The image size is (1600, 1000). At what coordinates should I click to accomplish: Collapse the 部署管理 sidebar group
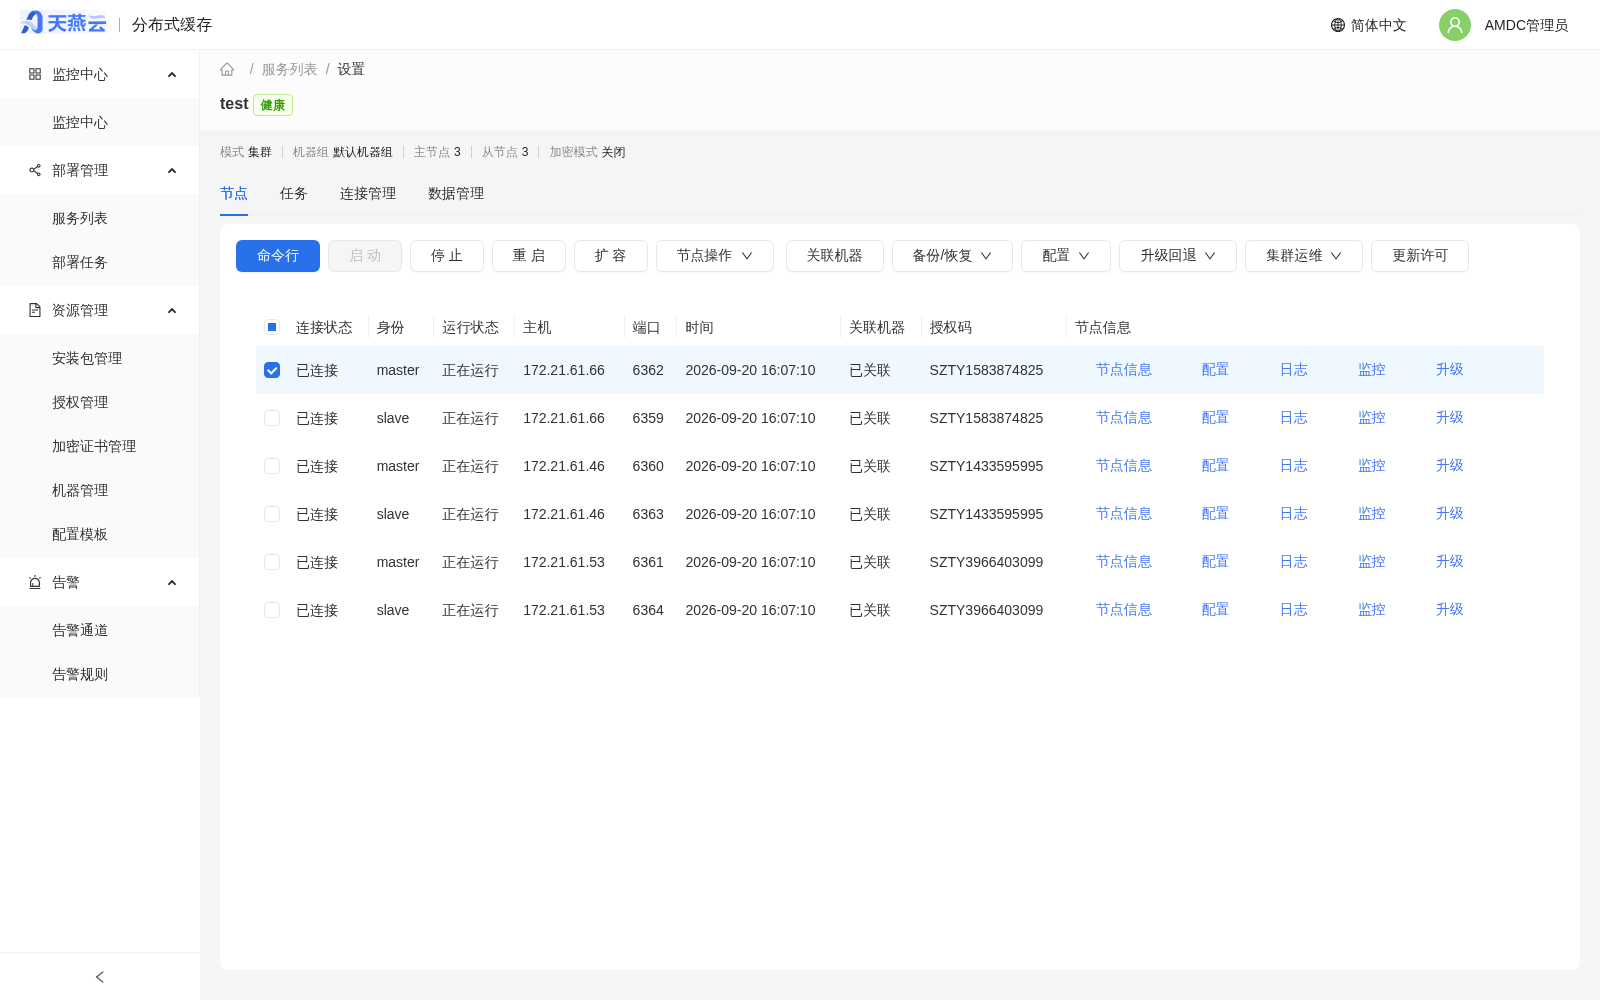click(x=172, y=171)
